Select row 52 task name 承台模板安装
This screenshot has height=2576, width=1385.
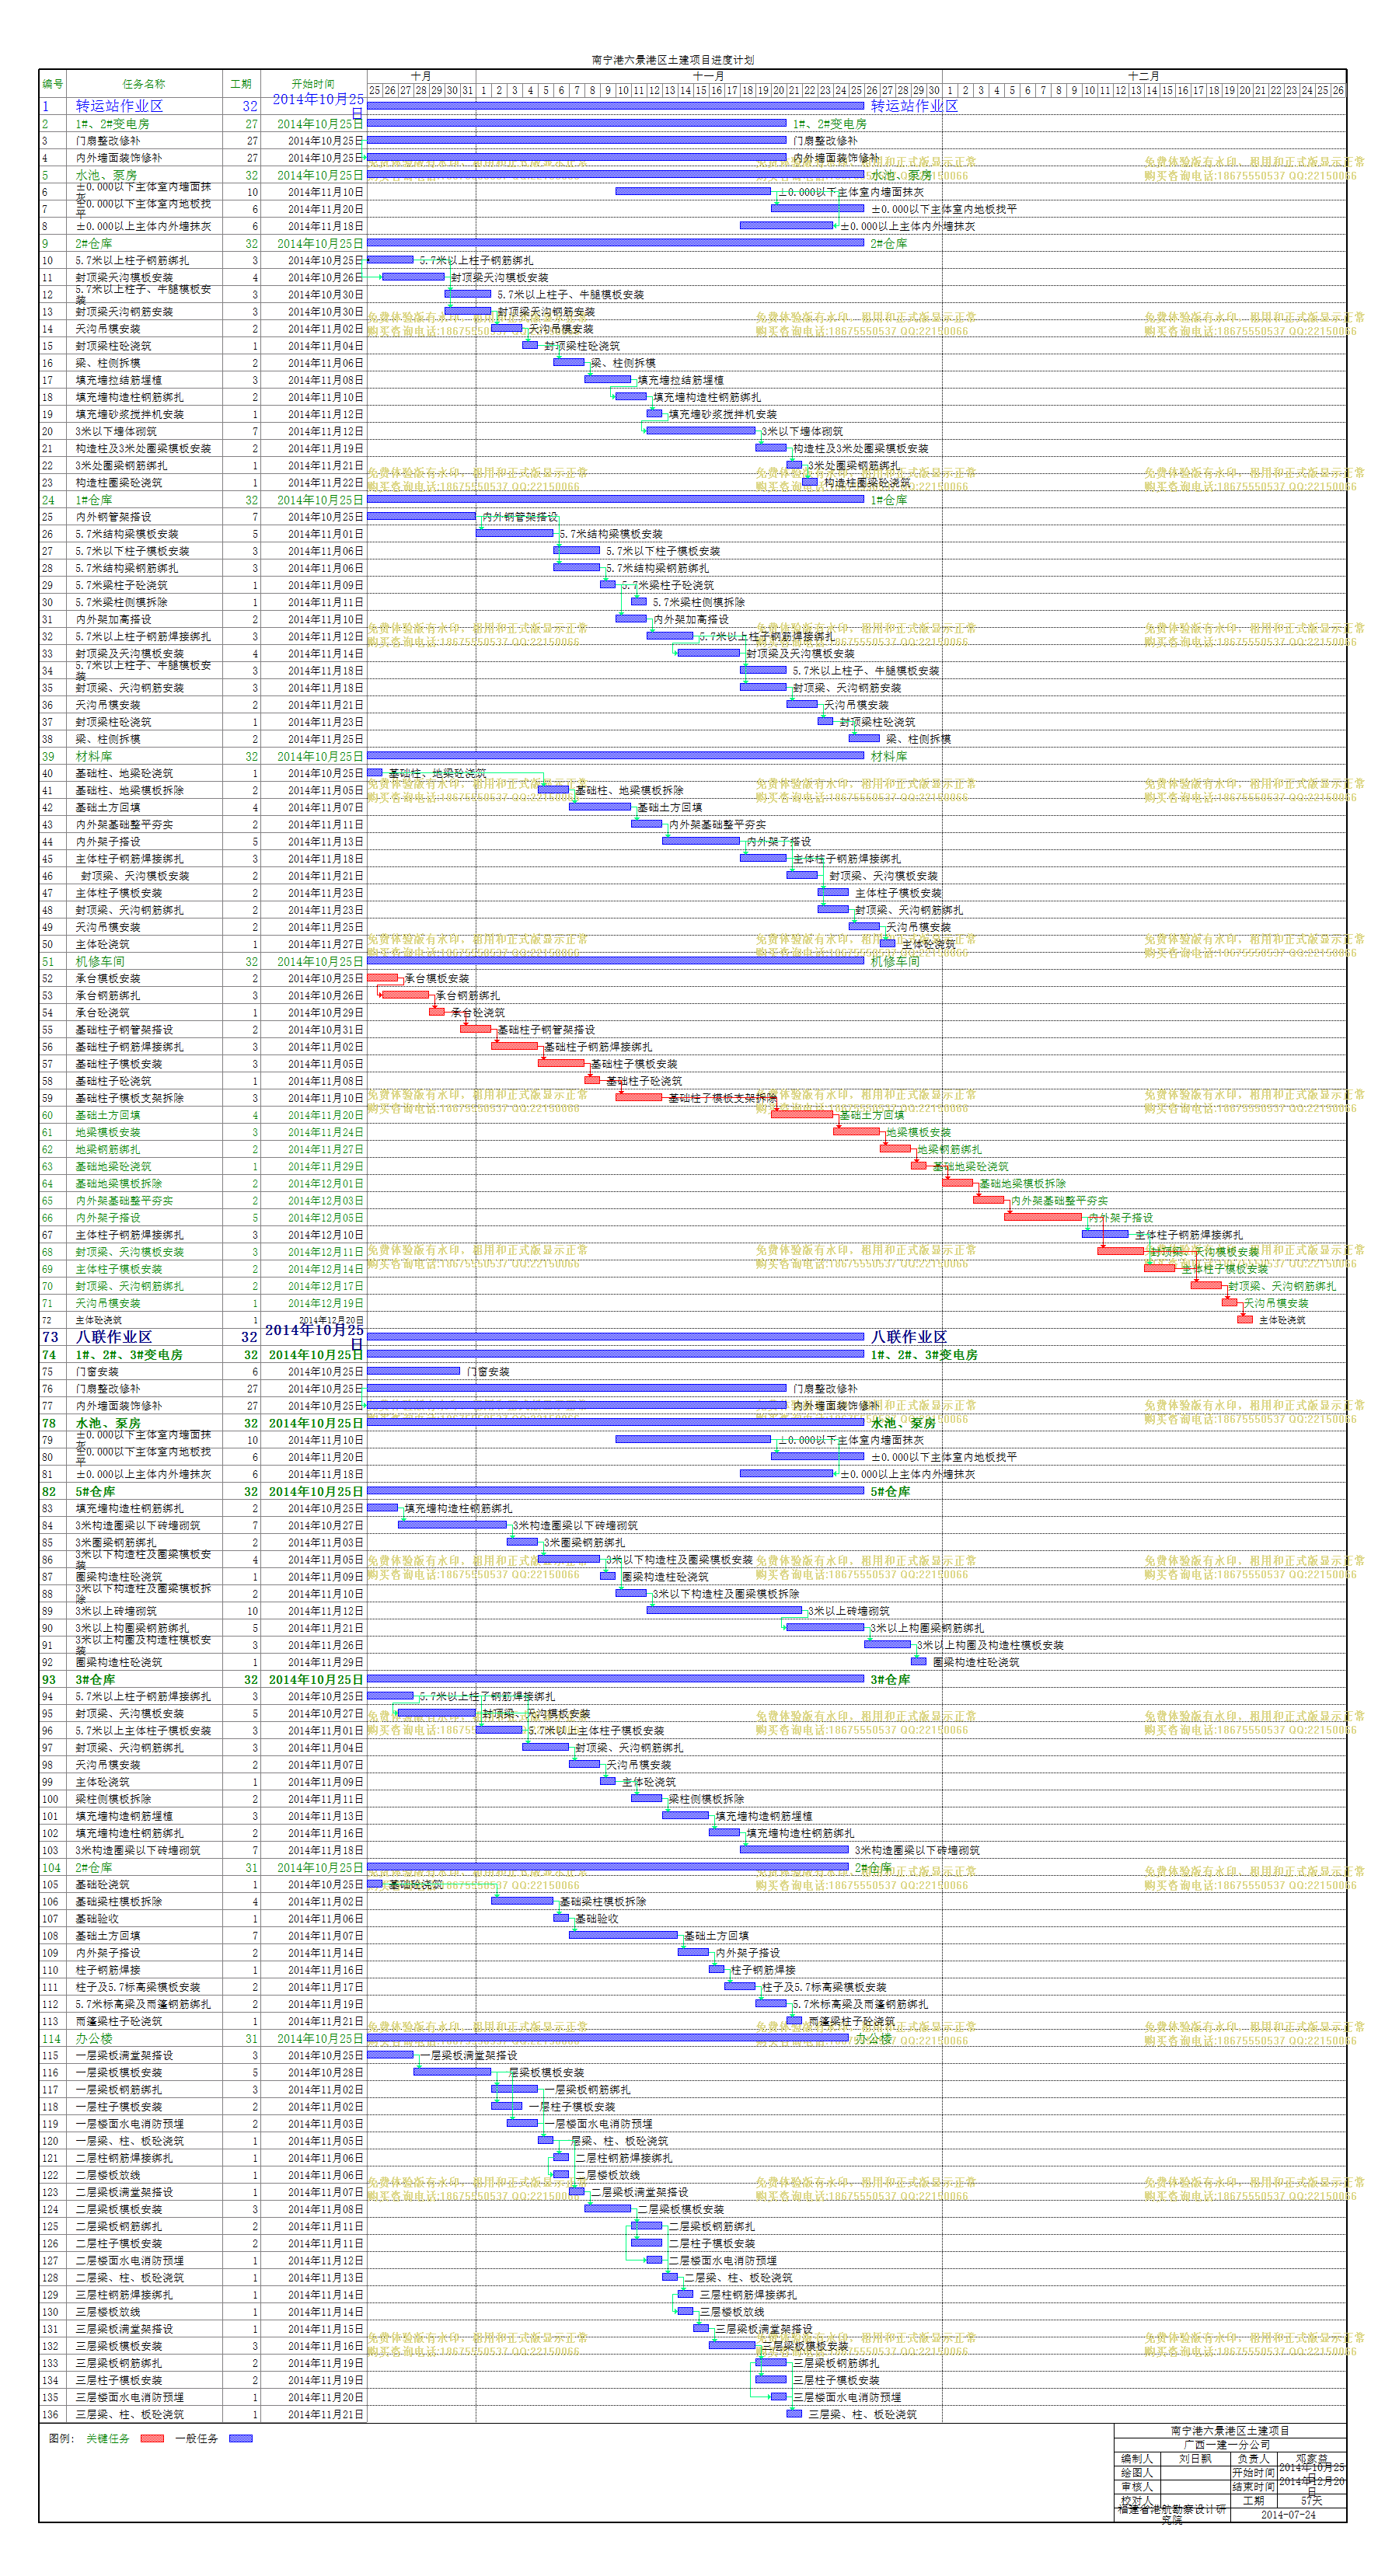coord(108,979)
